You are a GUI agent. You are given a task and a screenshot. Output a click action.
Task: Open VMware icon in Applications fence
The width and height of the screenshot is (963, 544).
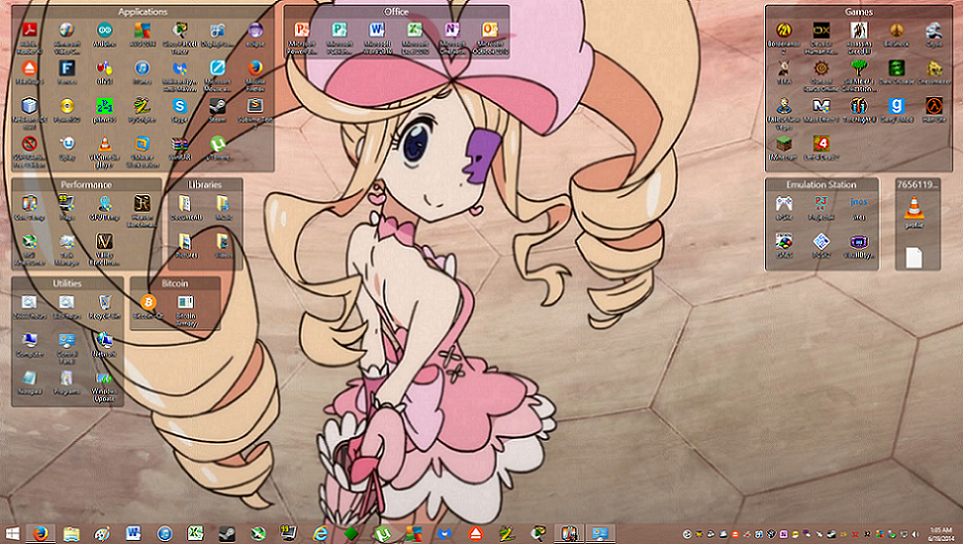tap(142, 144)
